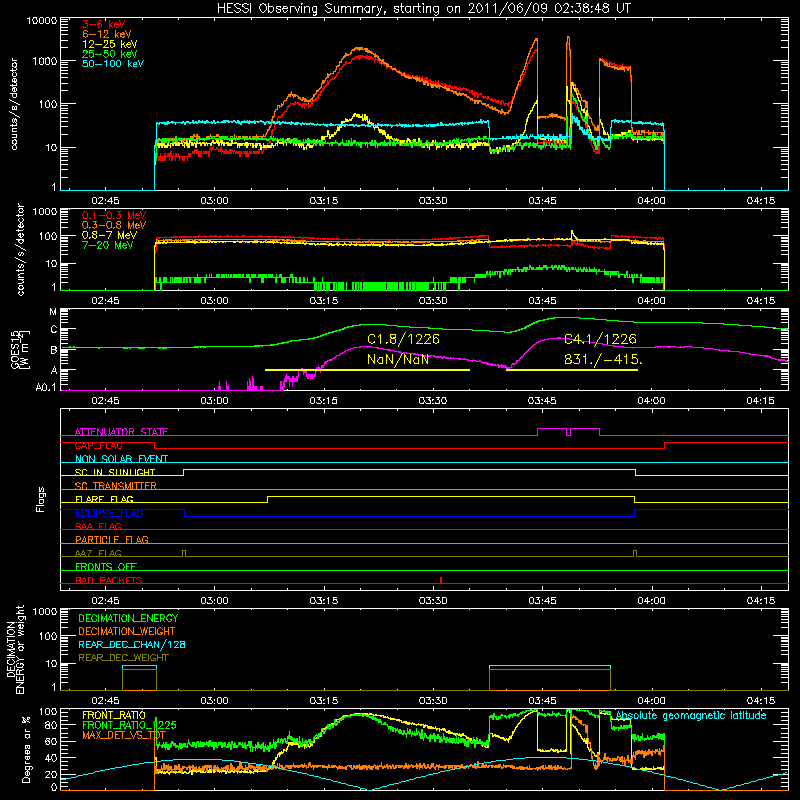
Task: Click the SAA_FLAG label
Action: point(98,526)
